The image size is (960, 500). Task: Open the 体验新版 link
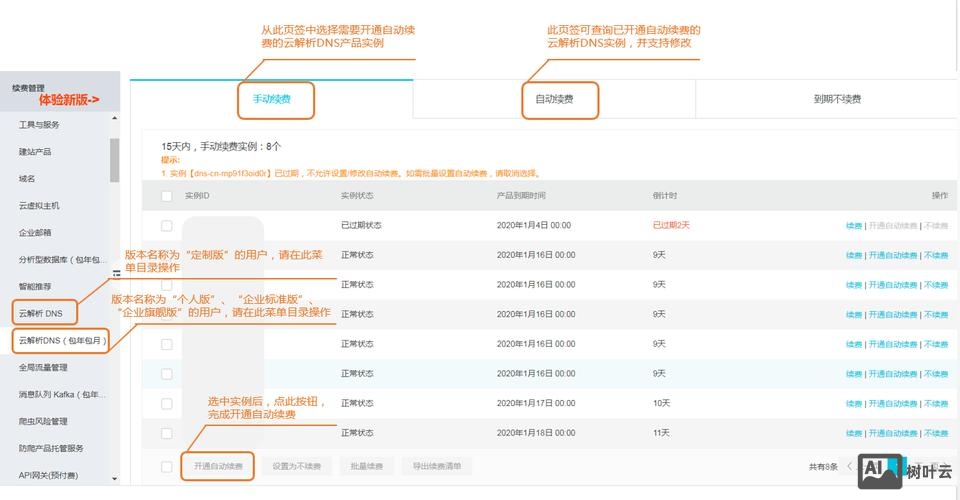69,100
